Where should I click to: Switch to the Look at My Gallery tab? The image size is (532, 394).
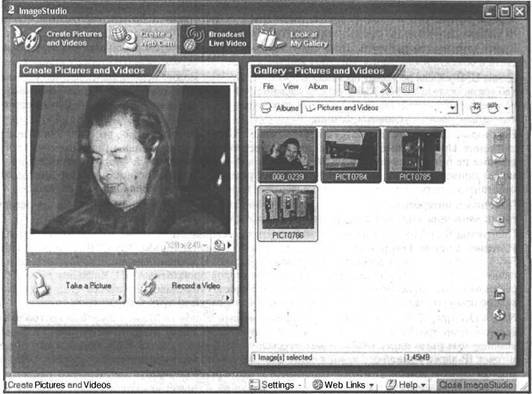[x=292, y=39]
